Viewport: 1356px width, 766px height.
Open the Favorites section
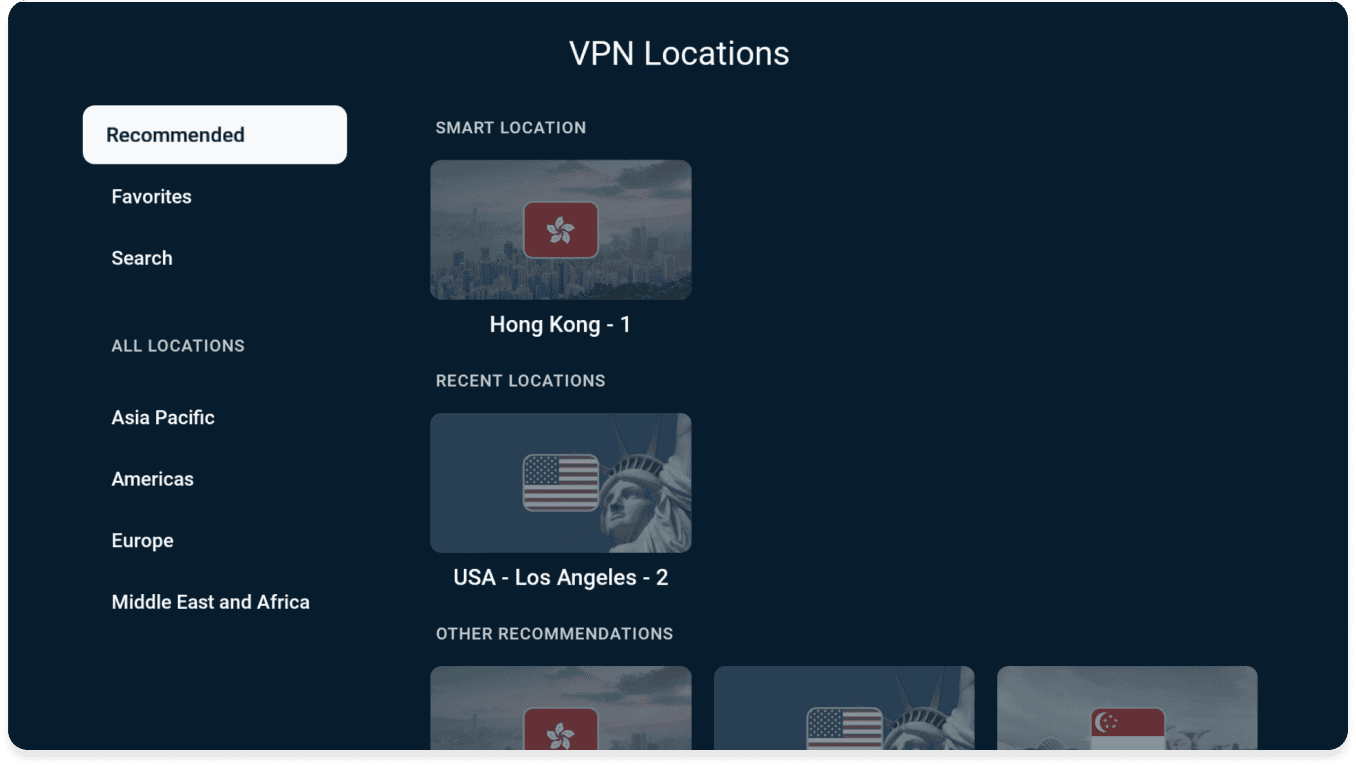pos(151,197)
